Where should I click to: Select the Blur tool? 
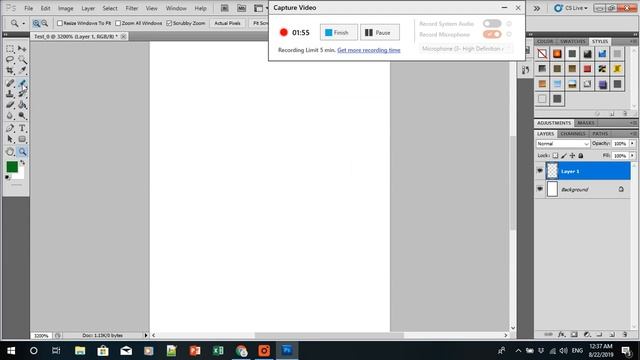(x=10, y=116)
